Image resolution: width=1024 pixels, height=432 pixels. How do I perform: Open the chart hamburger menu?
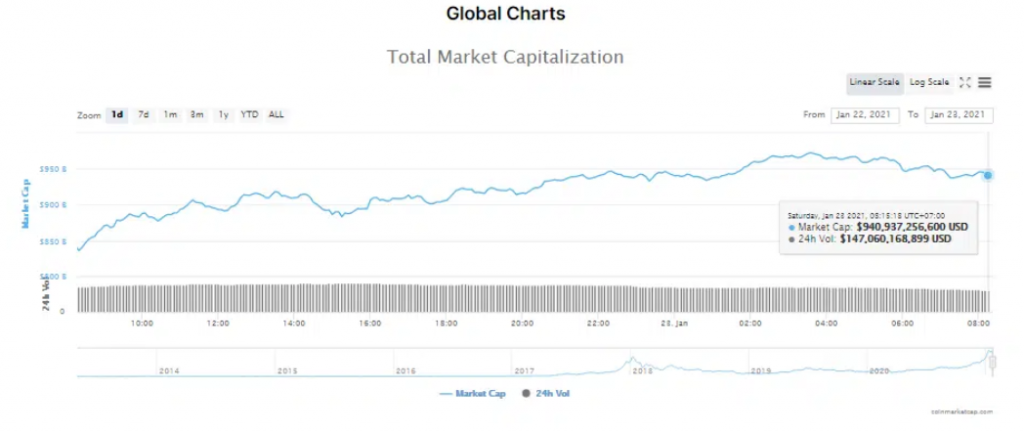click(985, 83)
